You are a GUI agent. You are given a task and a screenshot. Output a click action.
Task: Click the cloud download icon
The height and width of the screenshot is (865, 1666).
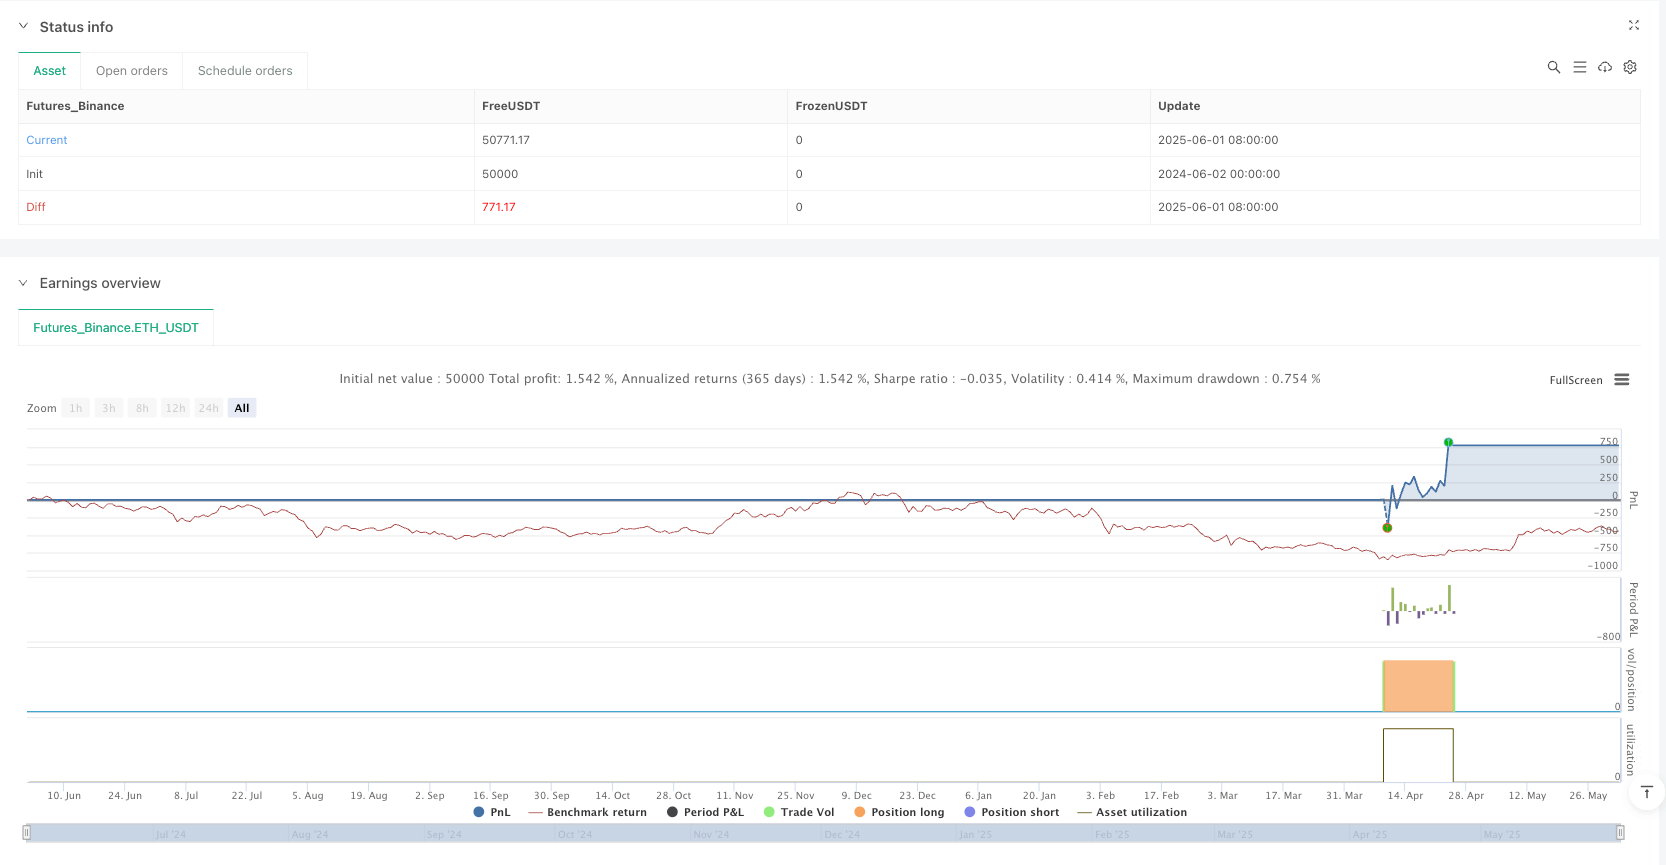point(1604,67)
